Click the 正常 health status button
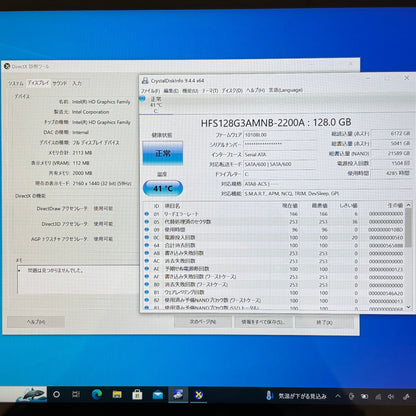Viewport: 416px width, 416px height. [x=163, y=153]
